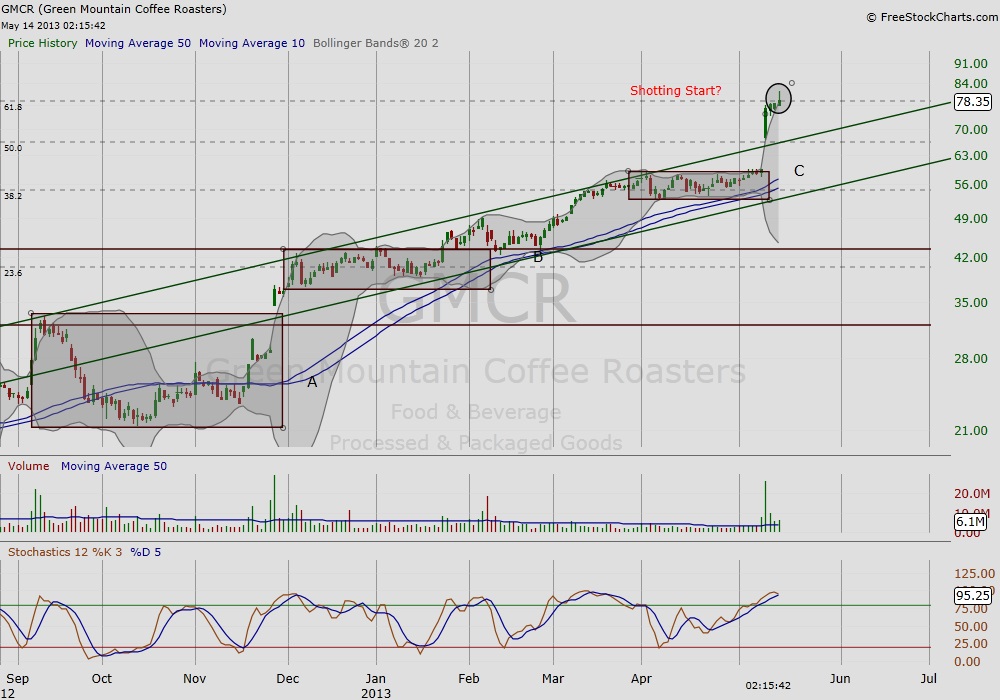
Task: Click the 6.1M current volume tag
Action: (x=971, y=521)
